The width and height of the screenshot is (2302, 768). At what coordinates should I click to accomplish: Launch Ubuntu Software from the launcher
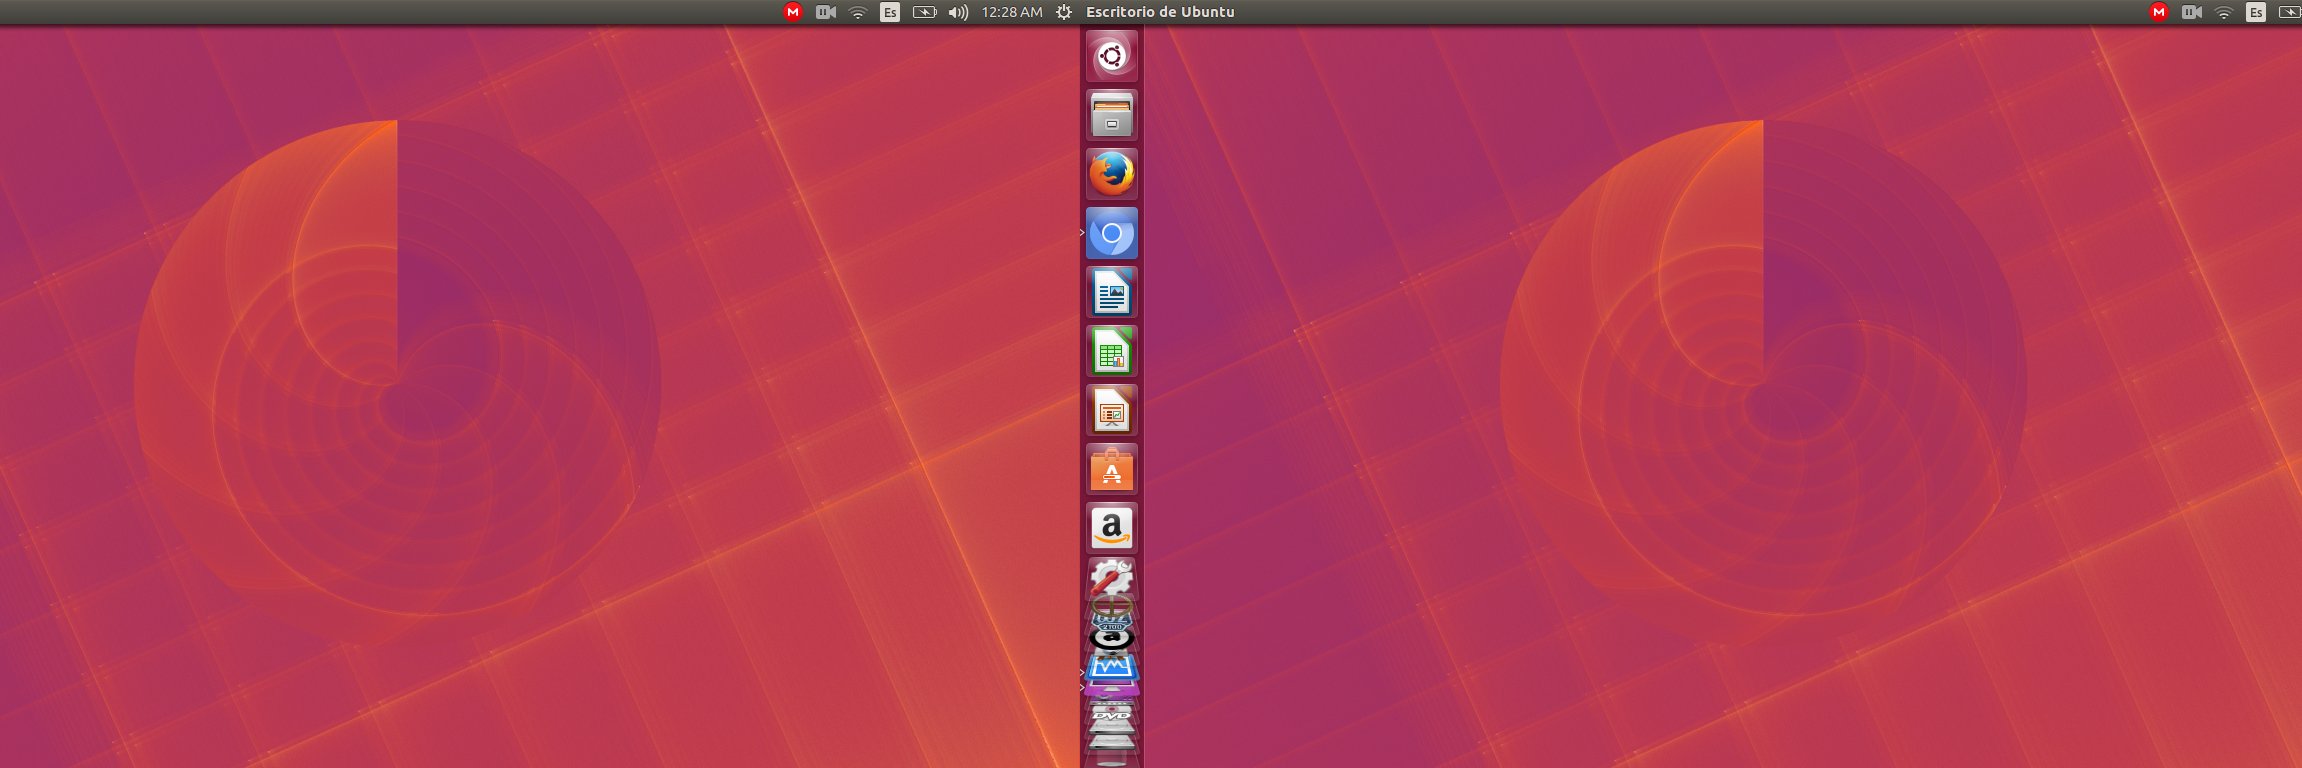tap(1111, 469)
